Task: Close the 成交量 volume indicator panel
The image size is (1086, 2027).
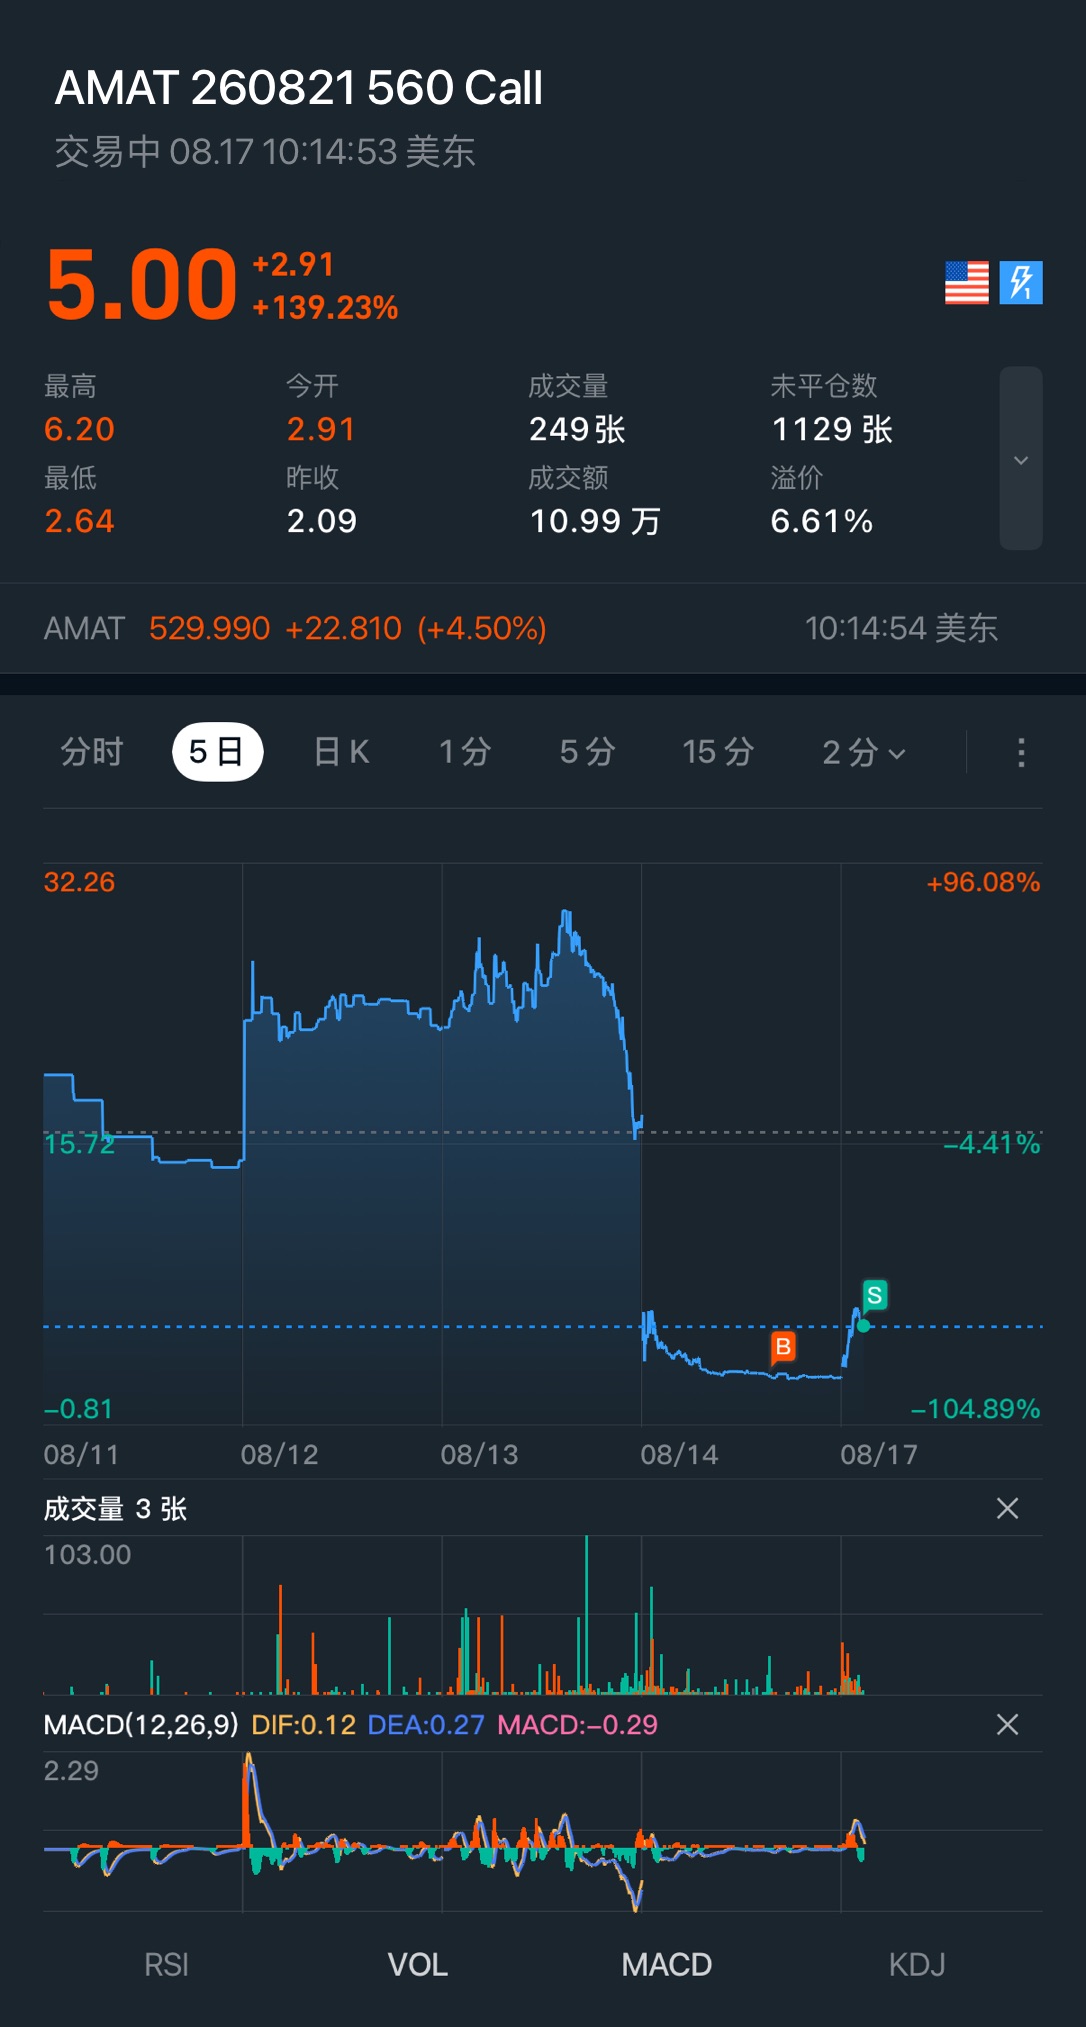Action: click(1008, 1508)
